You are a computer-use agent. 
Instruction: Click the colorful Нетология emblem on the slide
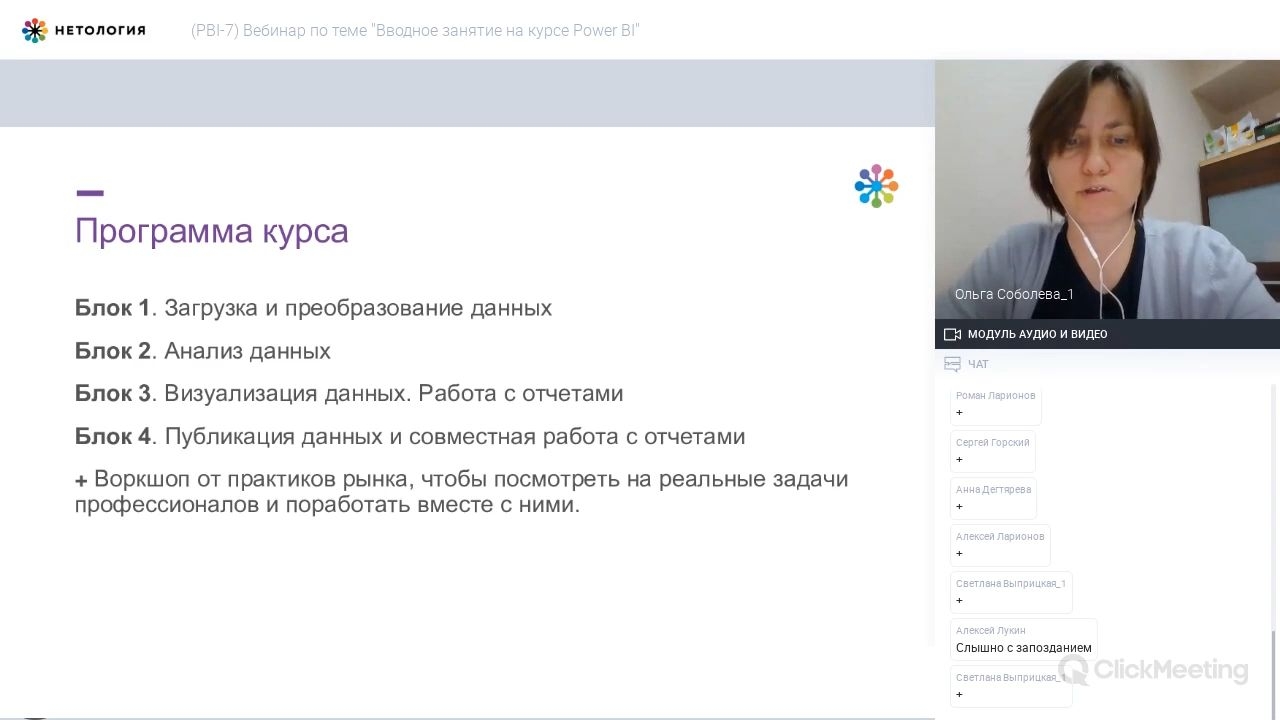(x=876, y=186)
